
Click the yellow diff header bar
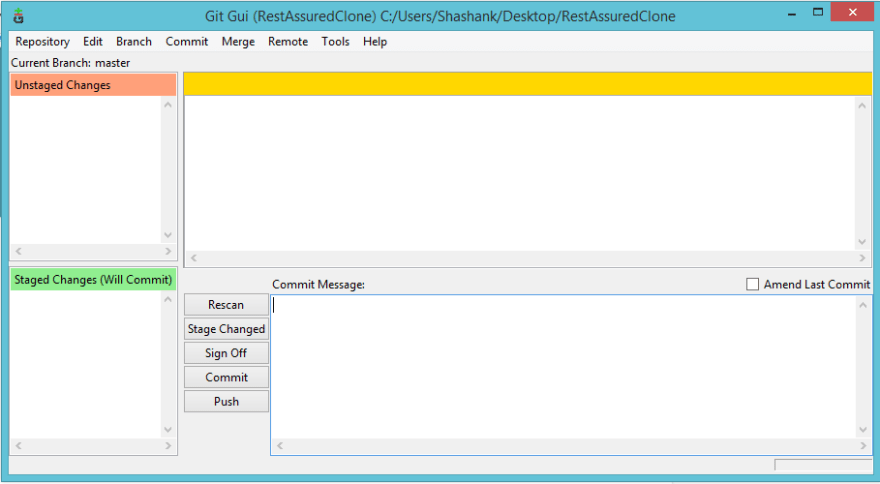528,84
